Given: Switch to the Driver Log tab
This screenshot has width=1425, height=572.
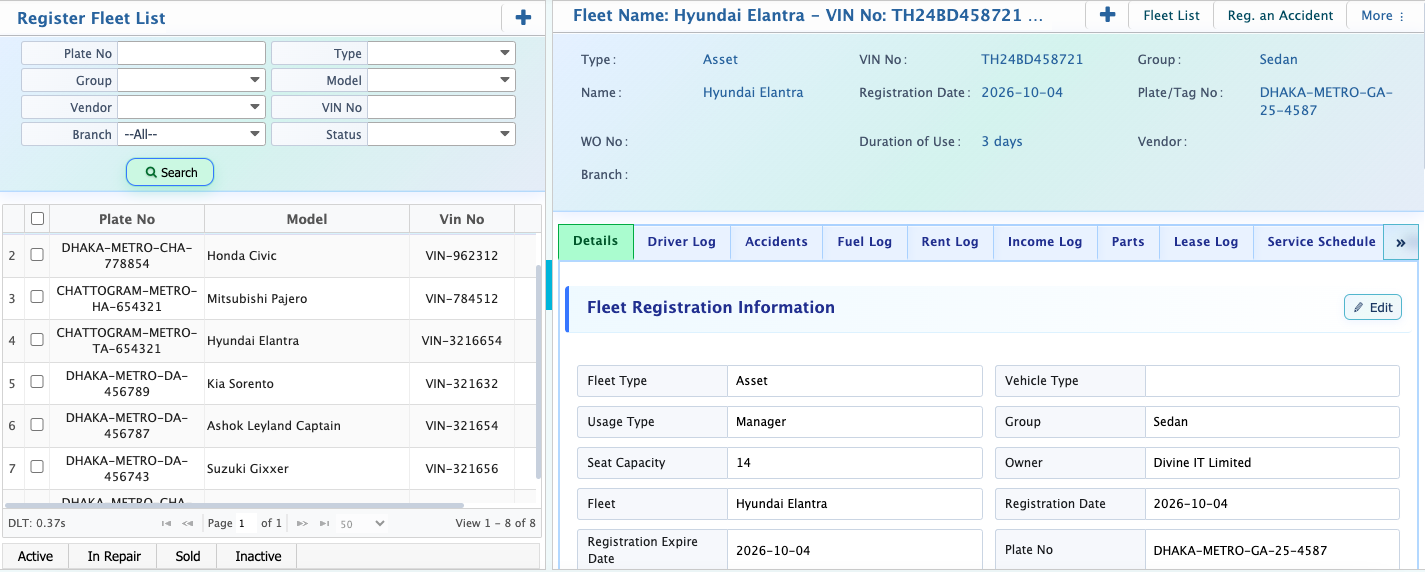Looking at the screenshot, I should pos(682,242).
